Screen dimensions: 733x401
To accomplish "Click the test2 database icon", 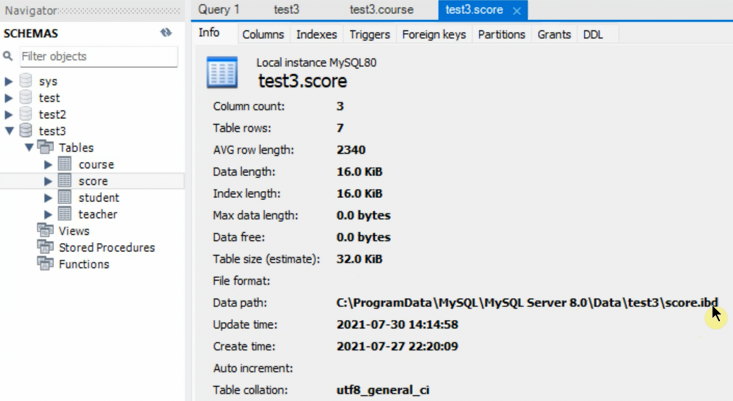I will pyautogui.click(x=26, y=114).
